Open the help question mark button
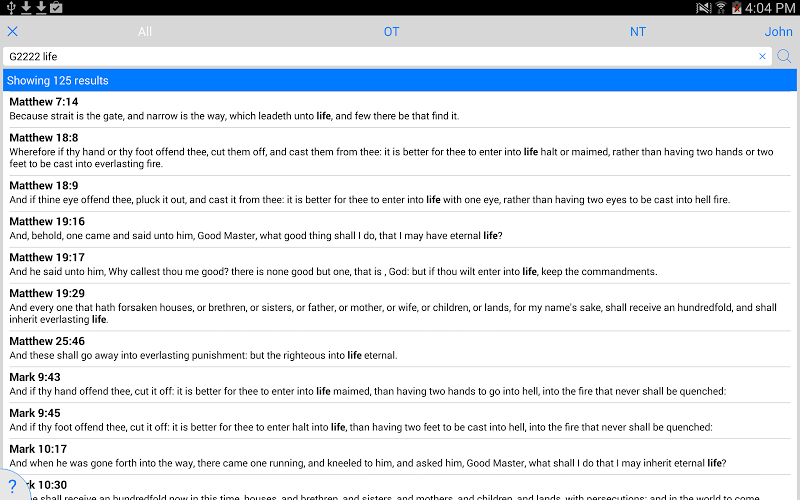Viewport: 800px width, 500px height. tap(13, 486)
